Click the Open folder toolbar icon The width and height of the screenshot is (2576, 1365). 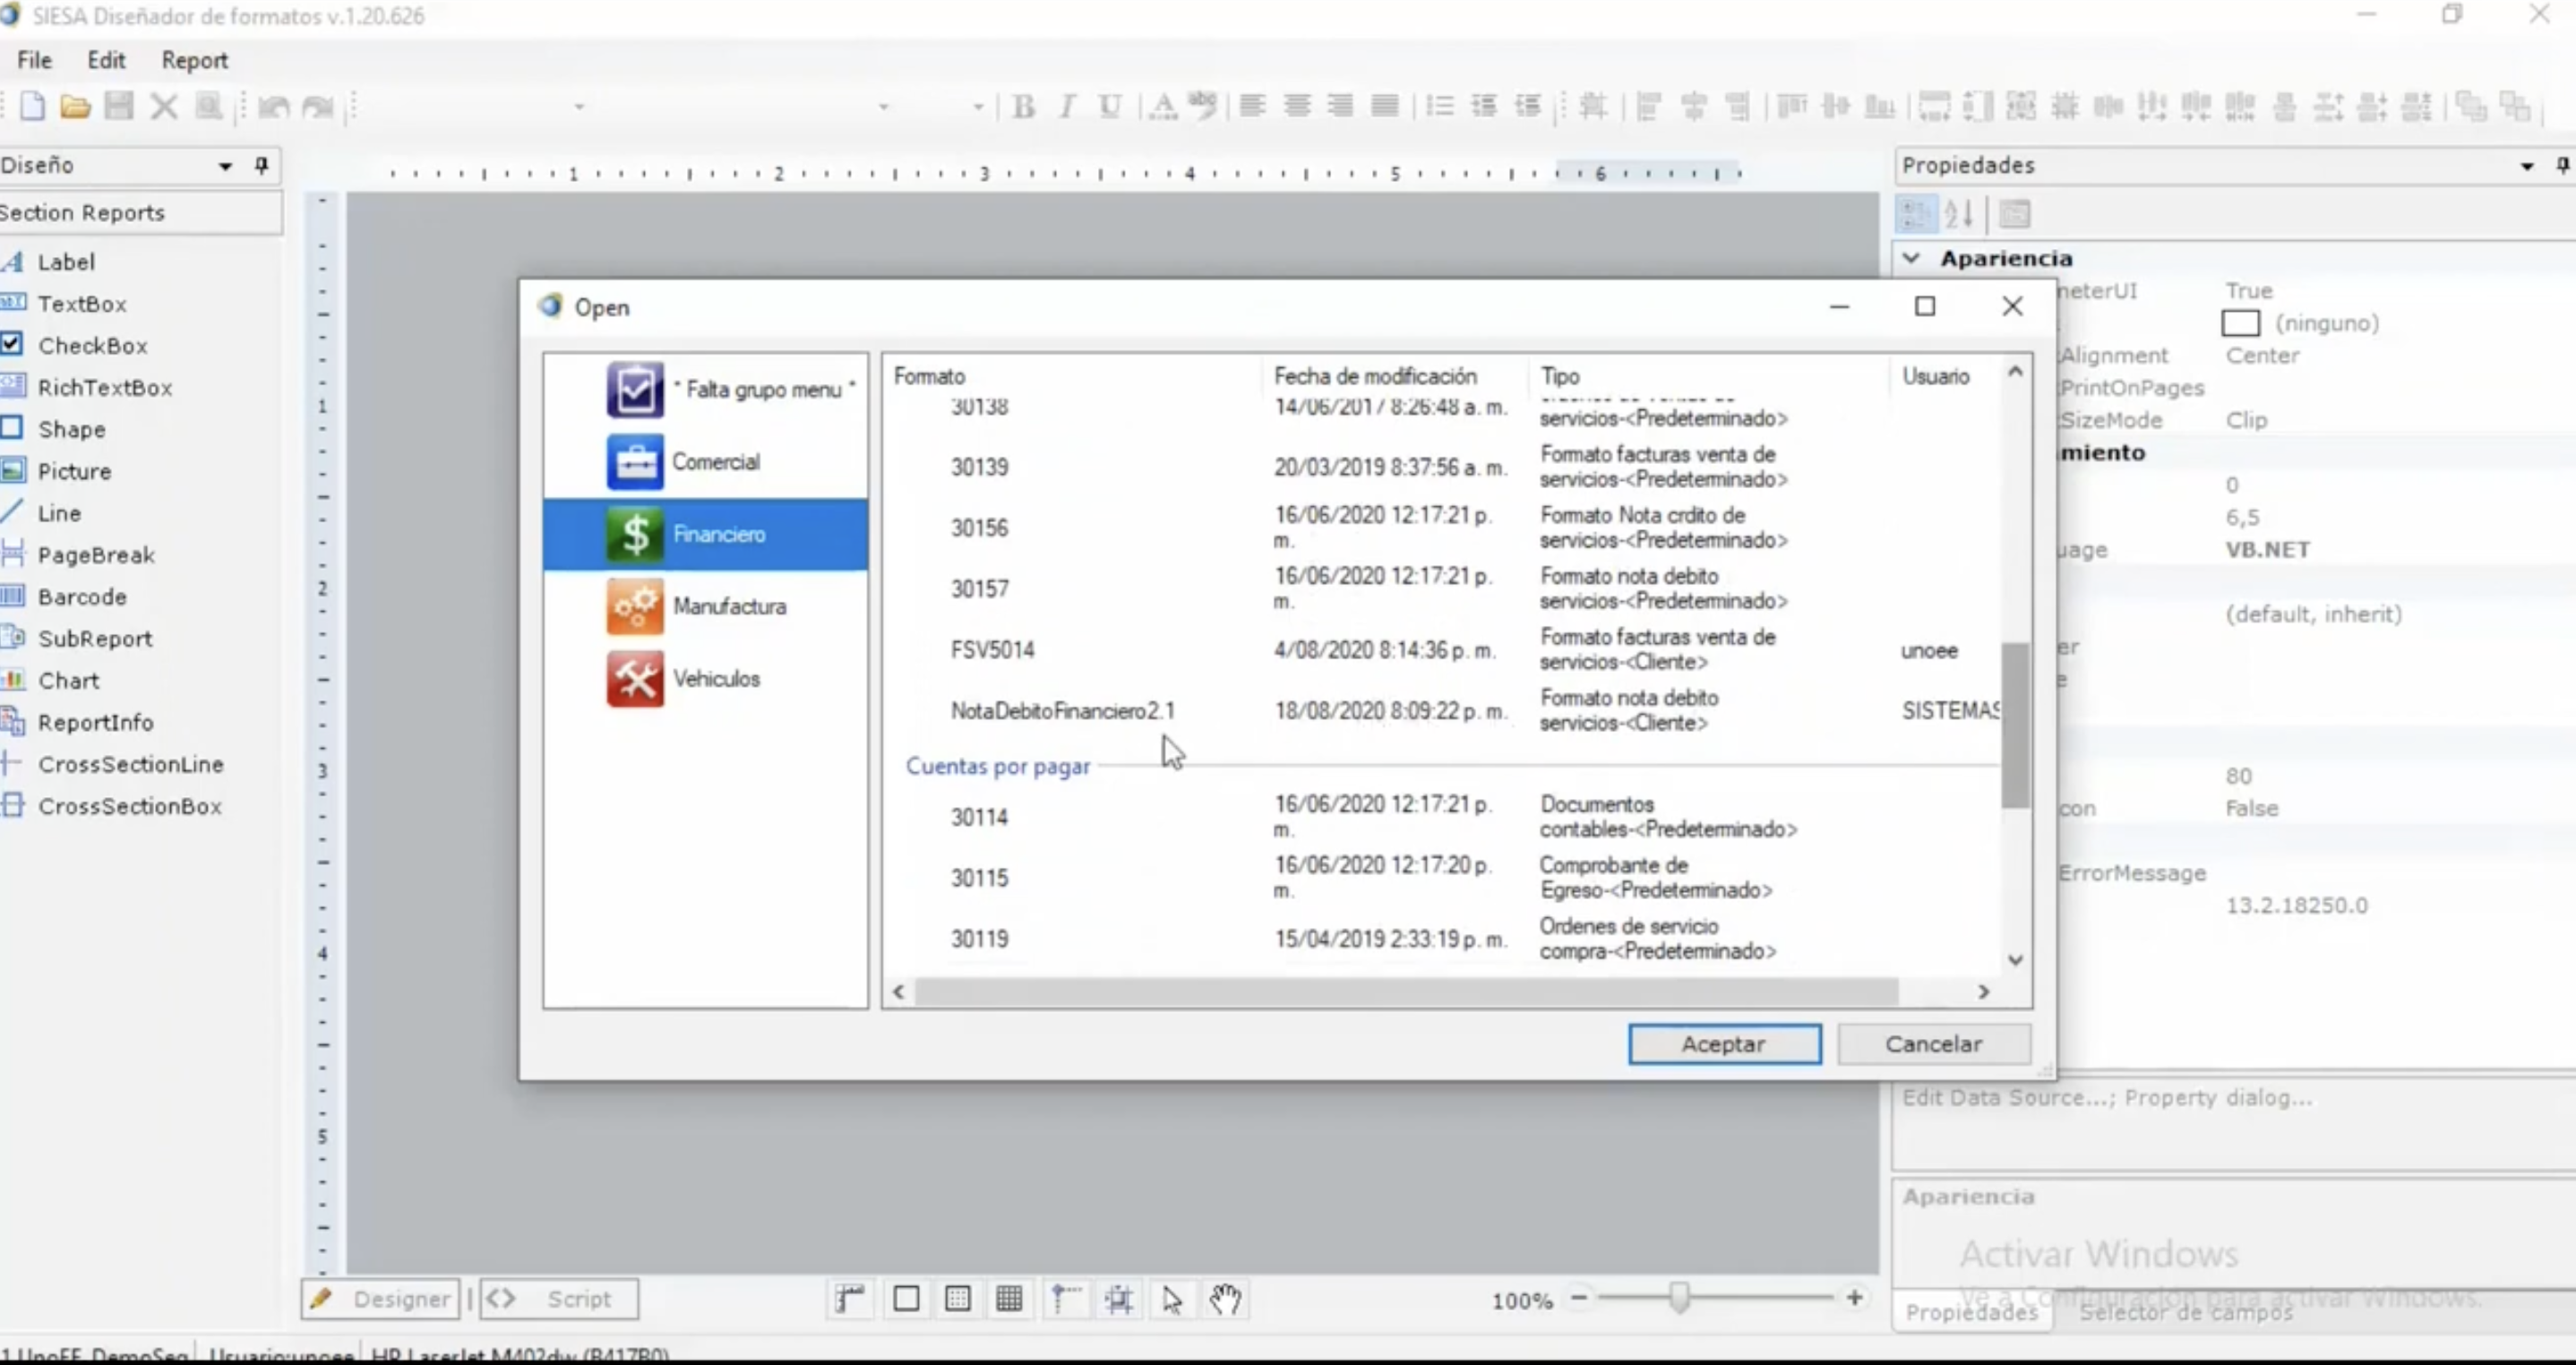[75, 106]
